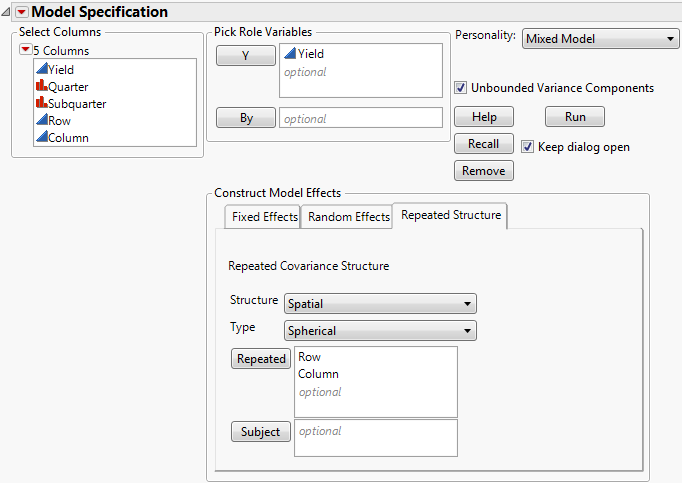Image resolution: width=682 pixels, height=483 pixels.
Task: Open the Structure dropdown set to Spatial
Action: (380, 304)
